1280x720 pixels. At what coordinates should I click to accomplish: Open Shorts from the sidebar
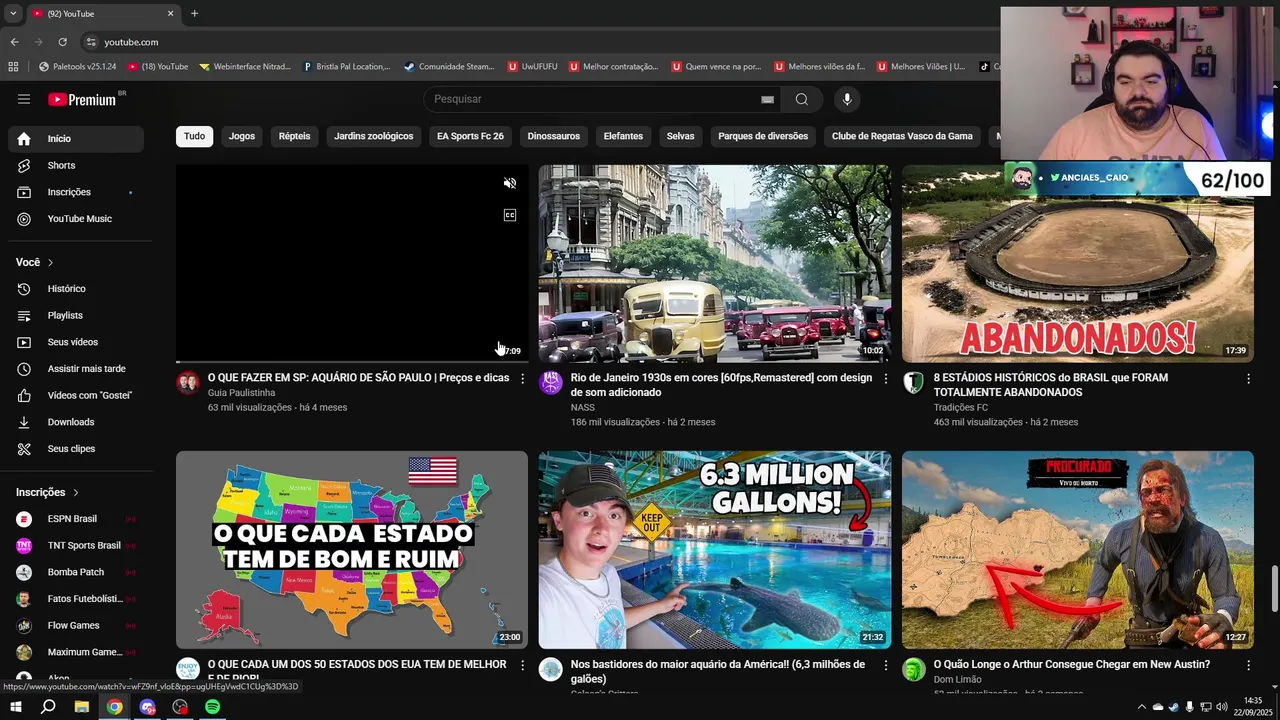pos(76,165)
